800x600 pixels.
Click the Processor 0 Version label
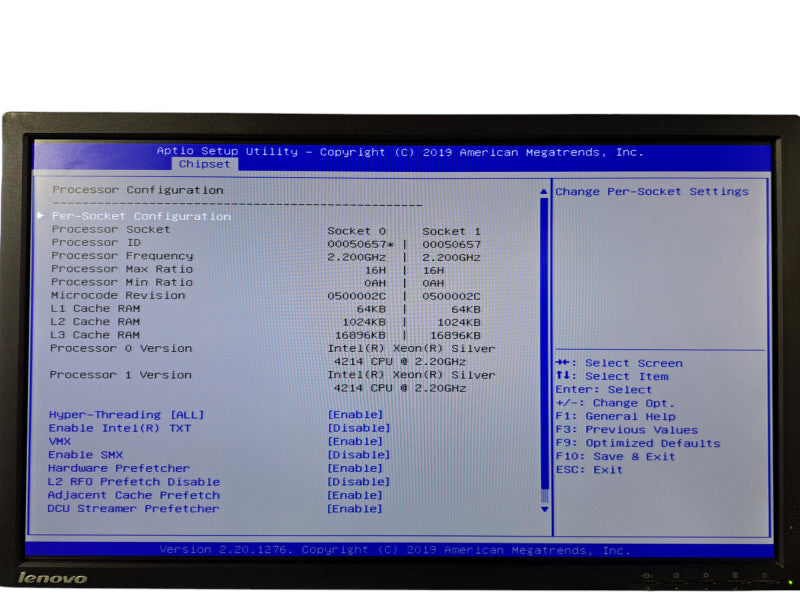point(121,348)
